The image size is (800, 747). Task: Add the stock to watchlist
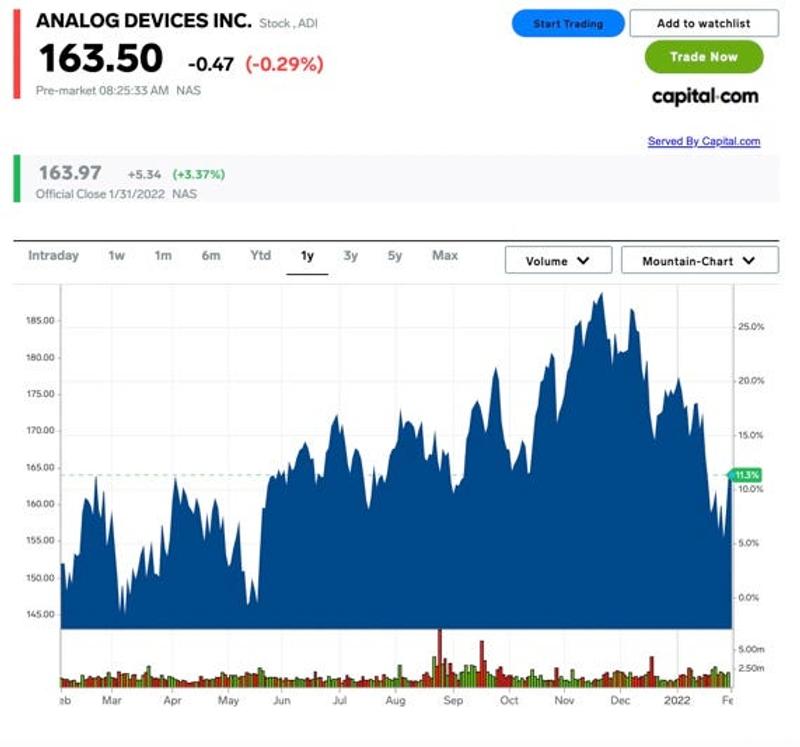click(704, 23)
